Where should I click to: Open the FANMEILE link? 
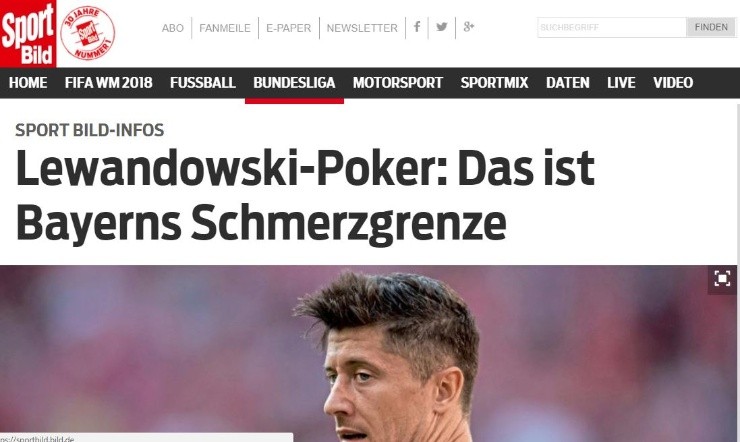(225, 28)
